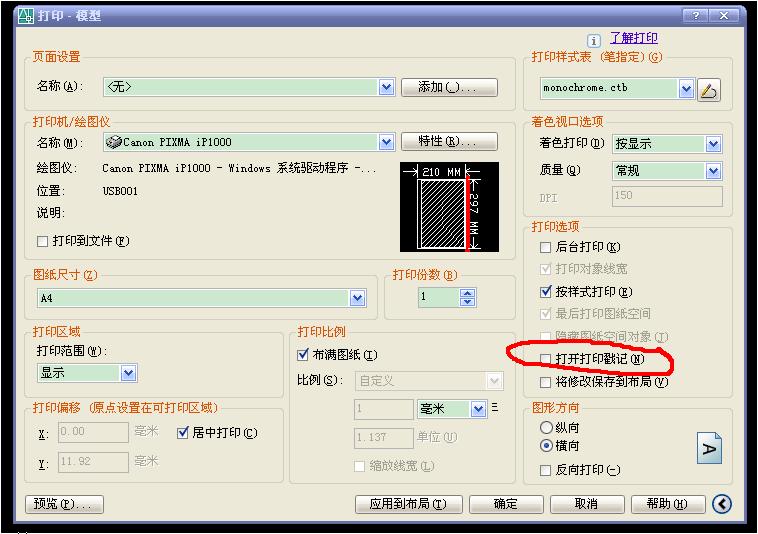Click the scale value 1.137 field
The height and width of the screenshot is (534, 758).
[384, 438]
